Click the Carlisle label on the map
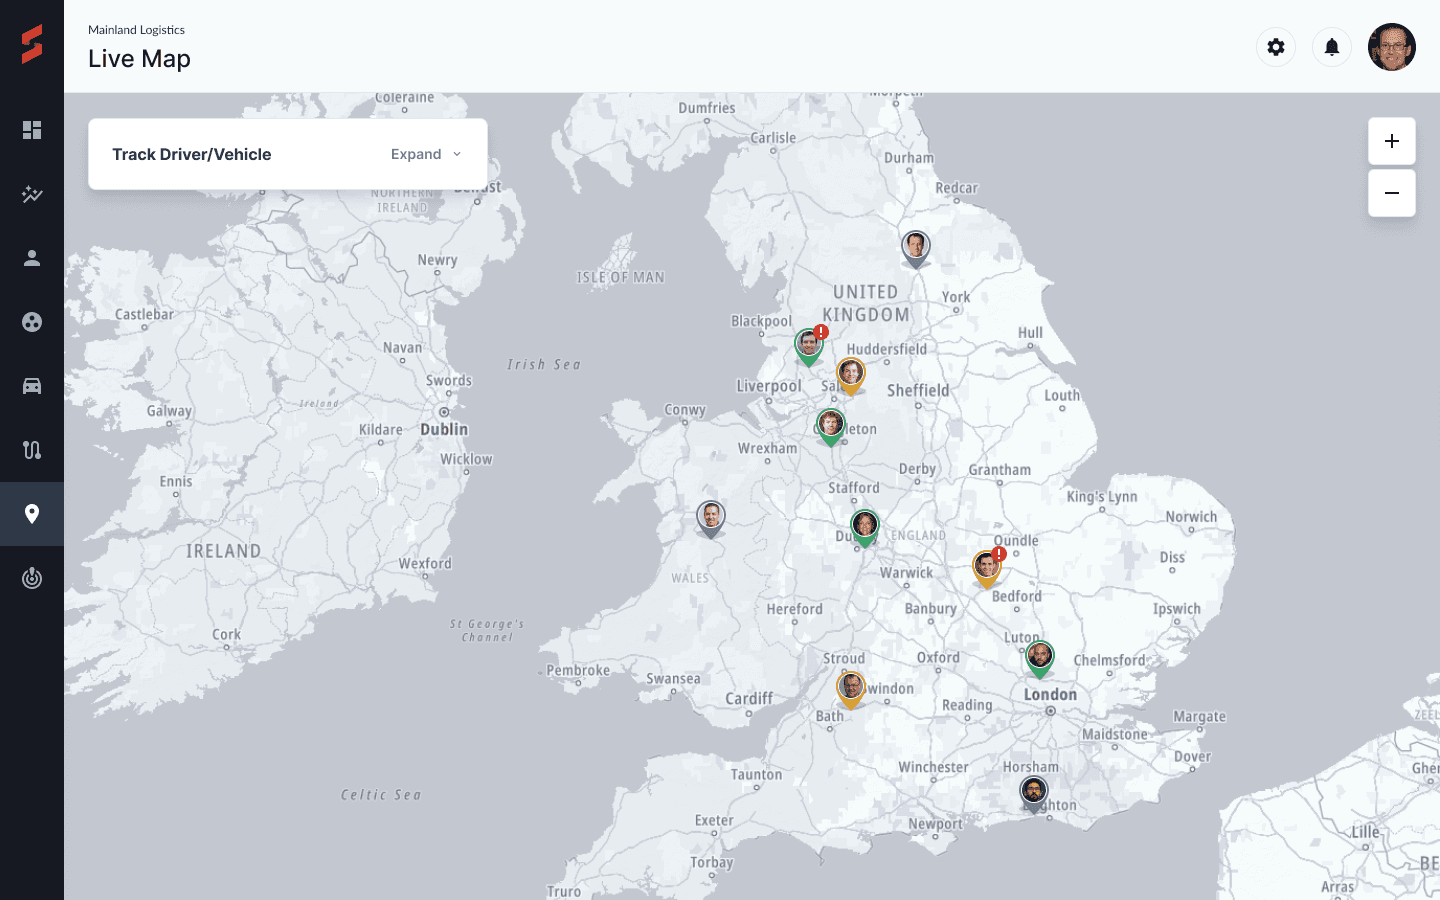This screenshot has width=1440, height=900. pyautogui.click(x=773, y=138)
